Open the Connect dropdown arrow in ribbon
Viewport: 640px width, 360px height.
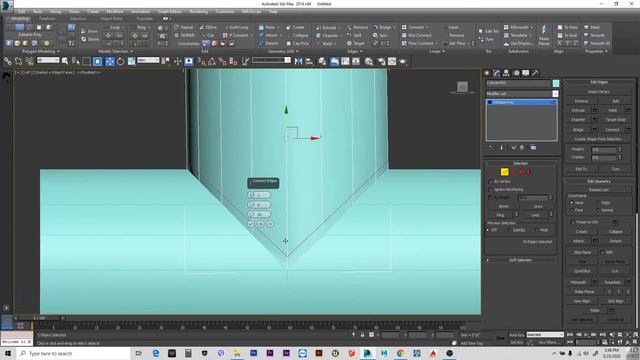(427, 27)
